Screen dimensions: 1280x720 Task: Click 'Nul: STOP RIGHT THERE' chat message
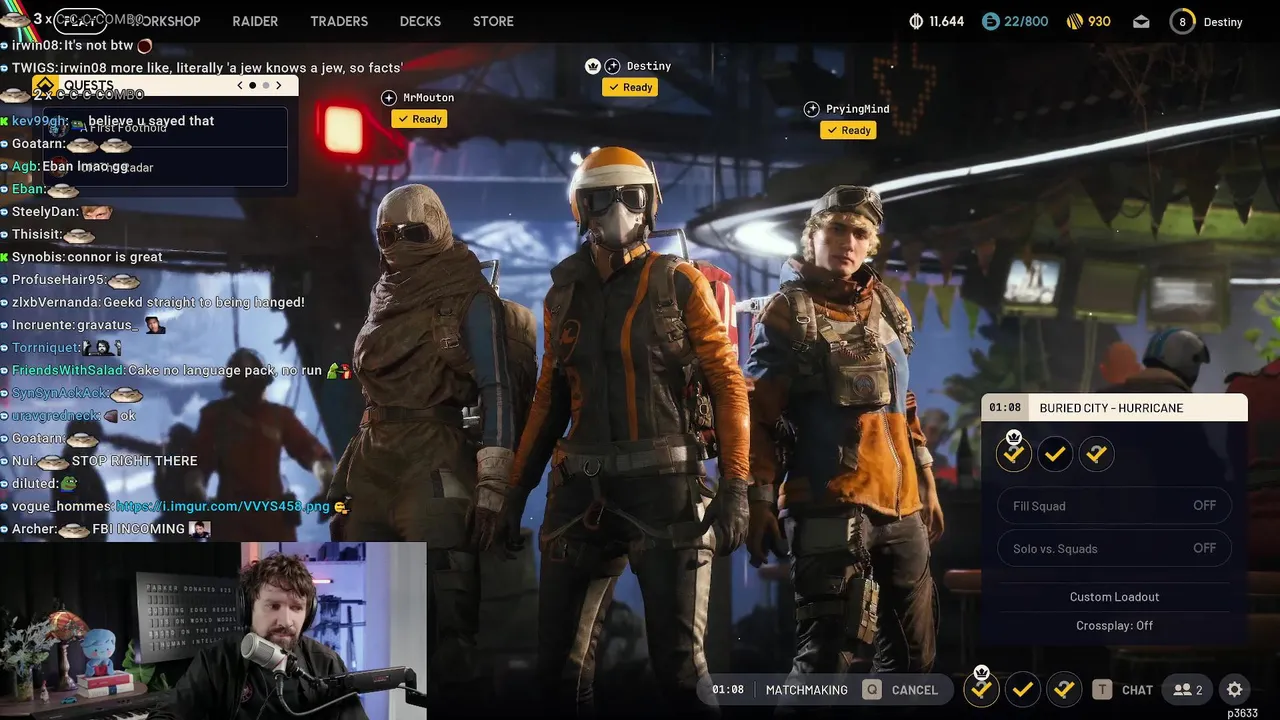click(100, 461)
